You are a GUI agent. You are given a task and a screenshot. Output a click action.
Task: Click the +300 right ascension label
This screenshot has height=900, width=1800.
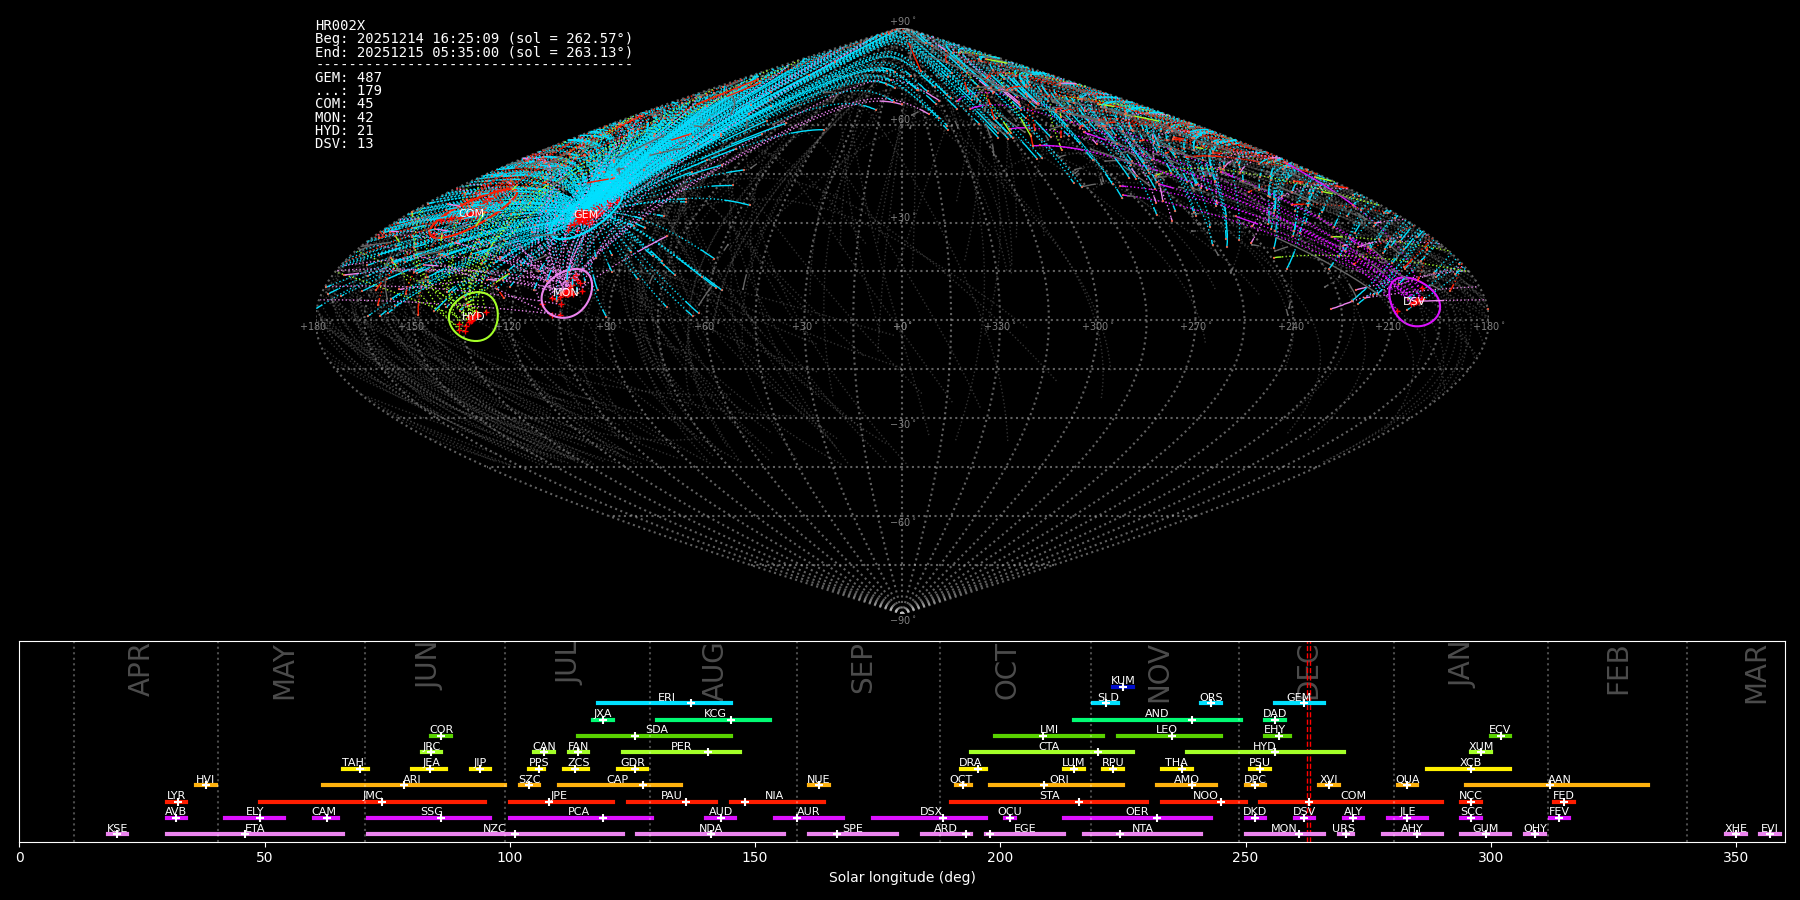[1095, 326]
